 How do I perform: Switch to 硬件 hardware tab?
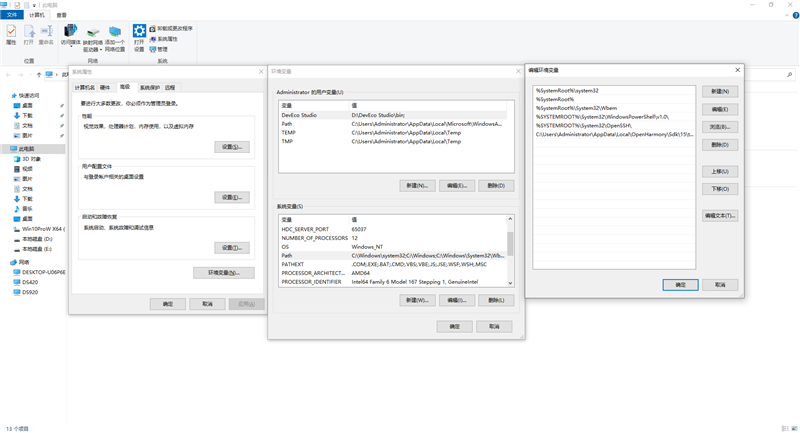[105, 88]
